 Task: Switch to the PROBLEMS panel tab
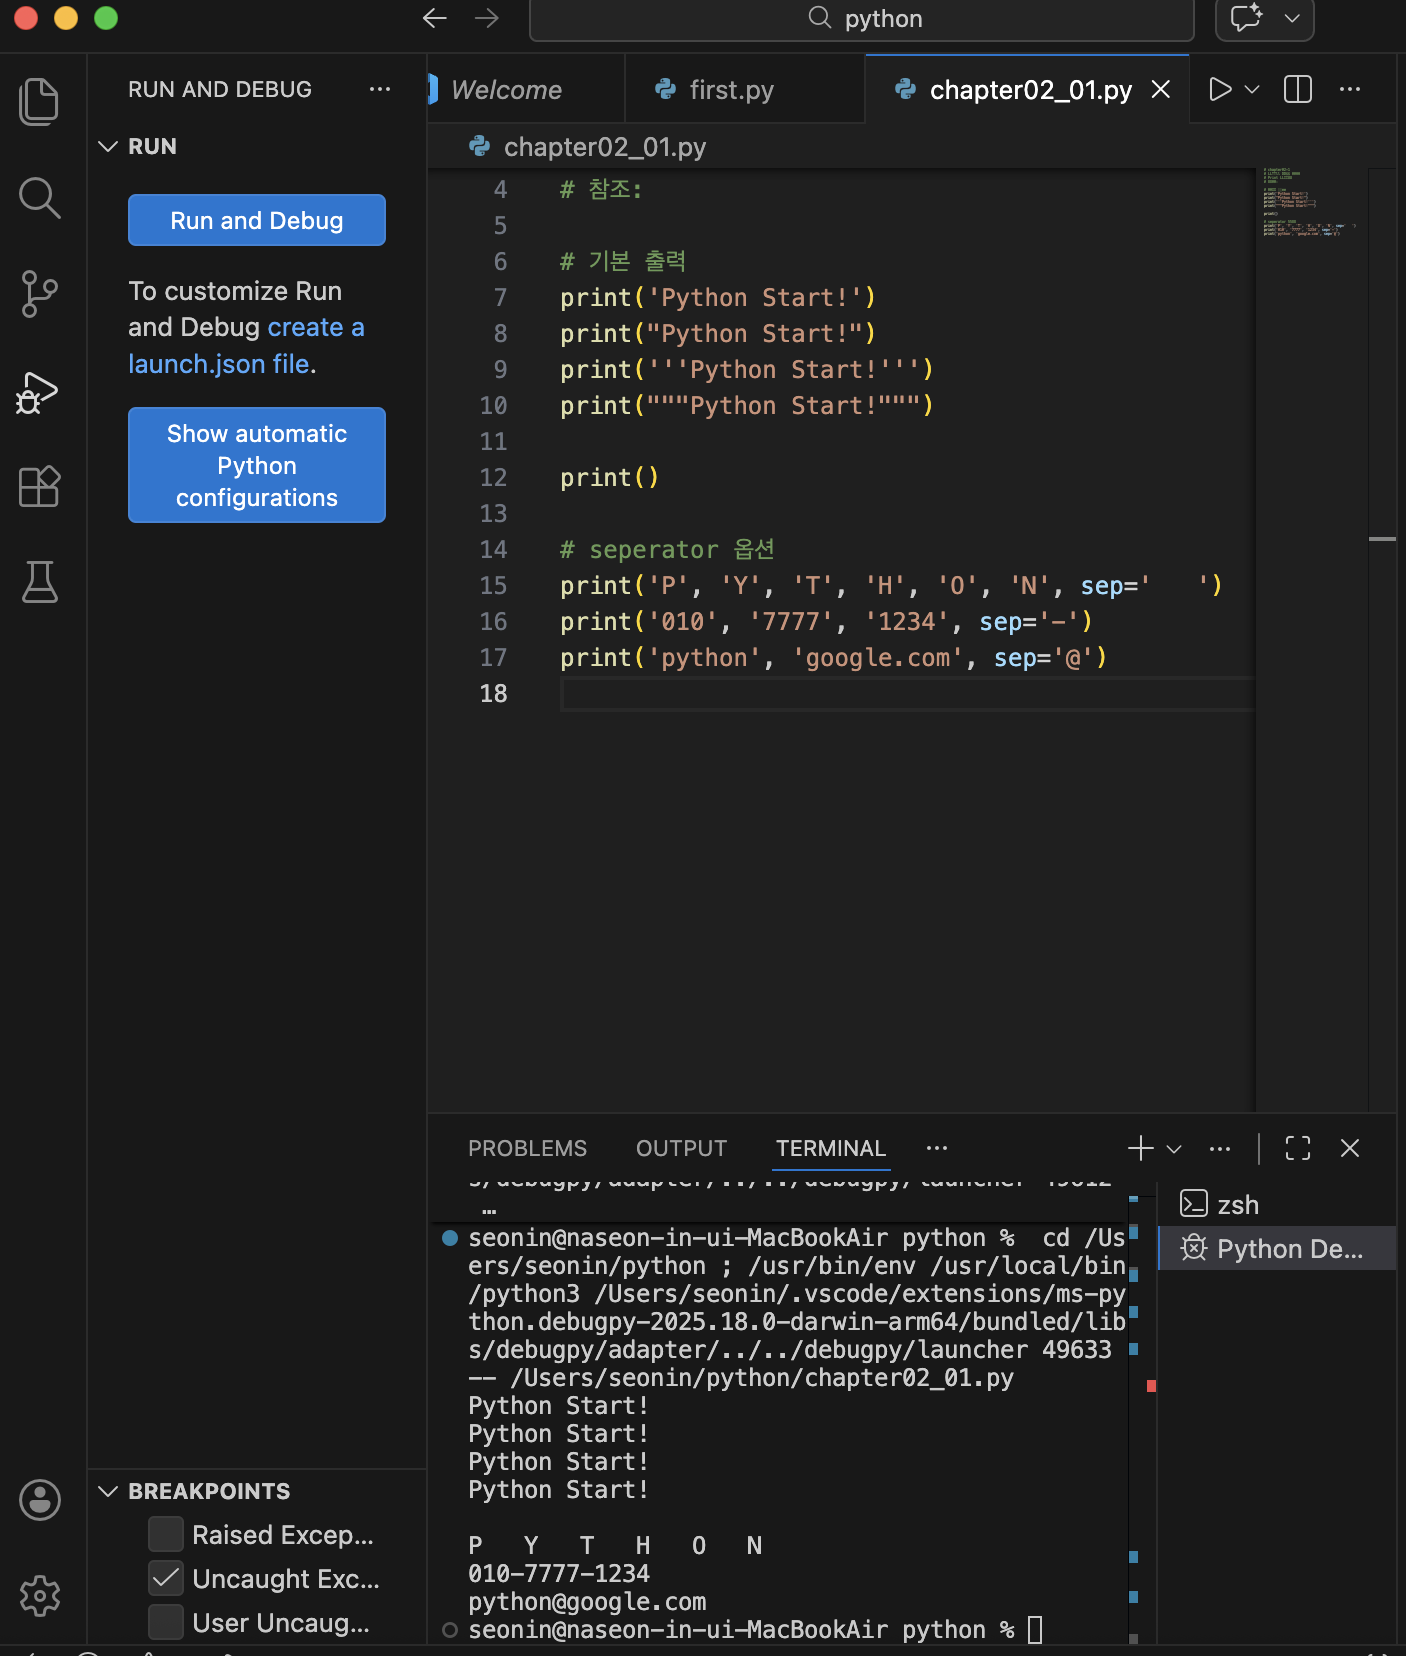point(527,1148)
